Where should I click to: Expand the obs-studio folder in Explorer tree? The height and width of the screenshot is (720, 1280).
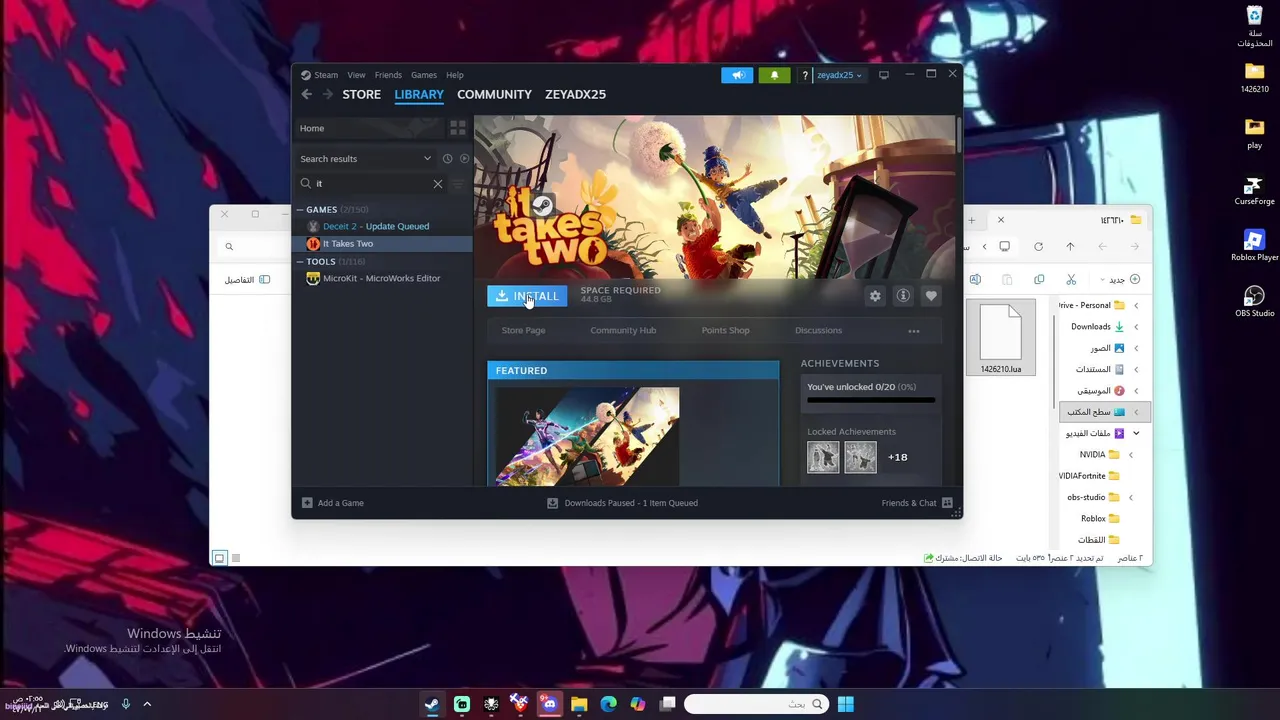point(1131,498)
